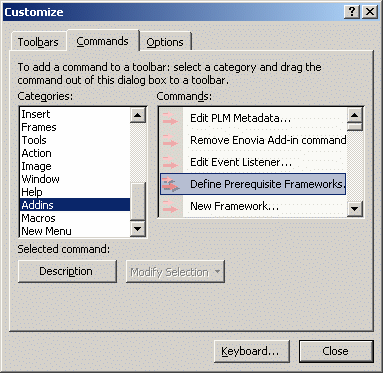Viewport: 383px width, 373px height.
Task: Click Categories list scroll down arrow
Action: [138, 229]
